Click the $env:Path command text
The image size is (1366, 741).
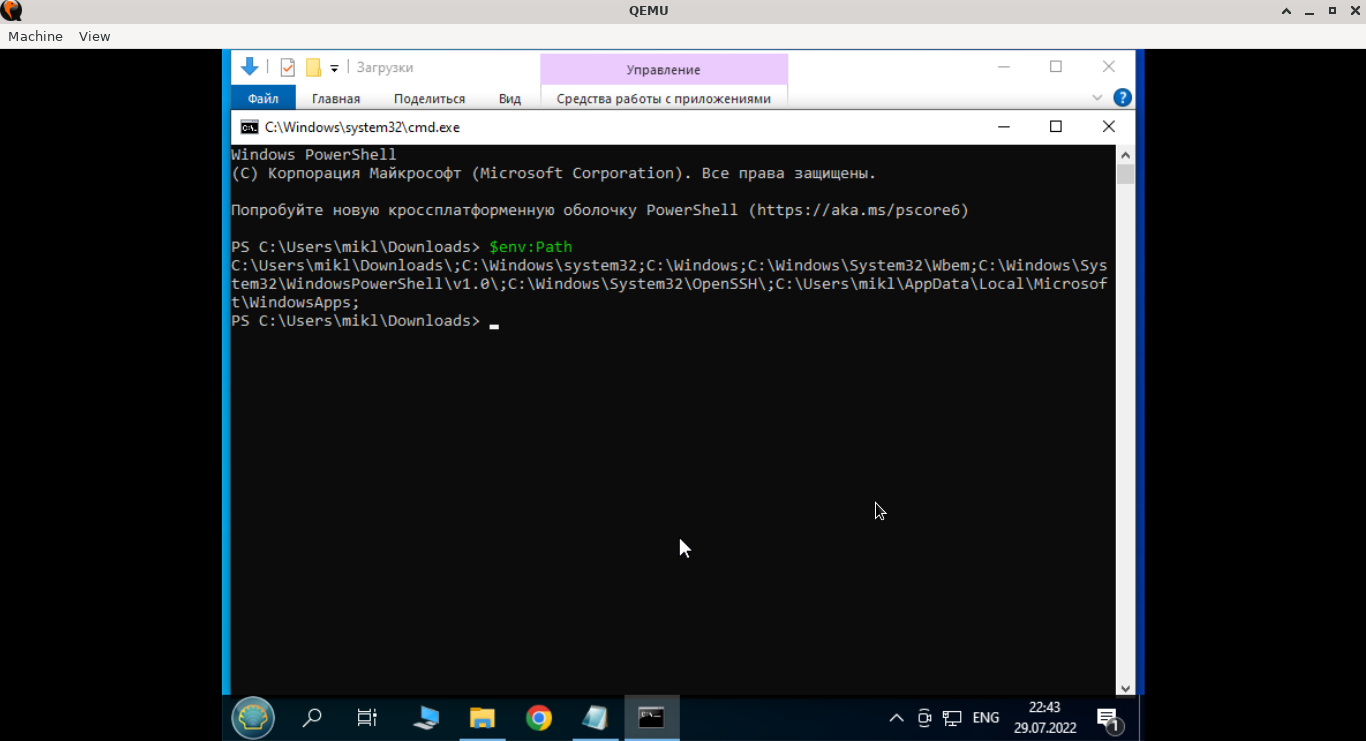[x=530, y=246]
